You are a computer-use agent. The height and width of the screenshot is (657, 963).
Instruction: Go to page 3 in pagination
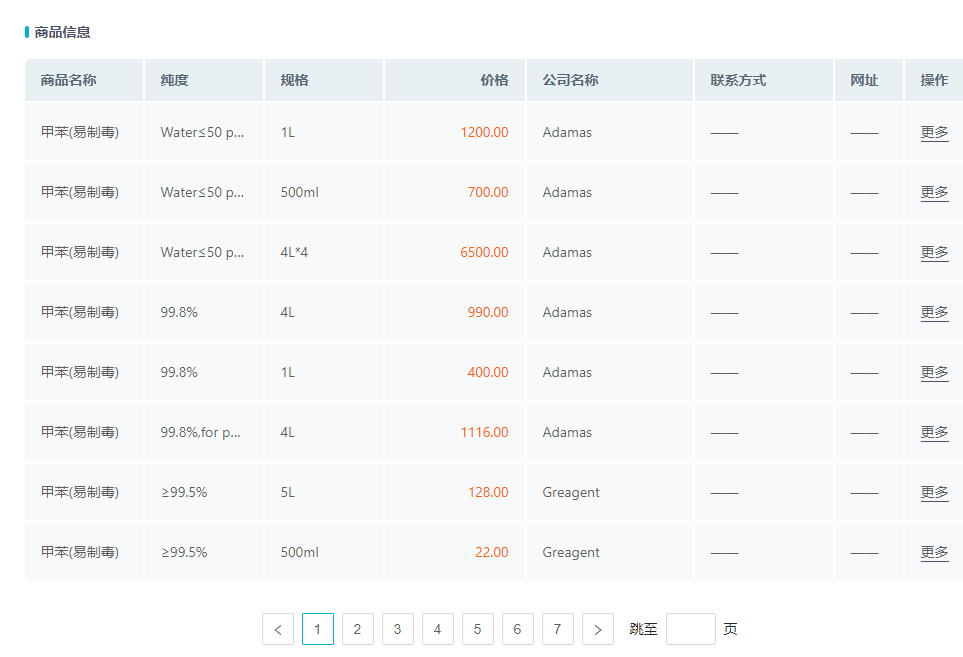click(x=397, y=629)
